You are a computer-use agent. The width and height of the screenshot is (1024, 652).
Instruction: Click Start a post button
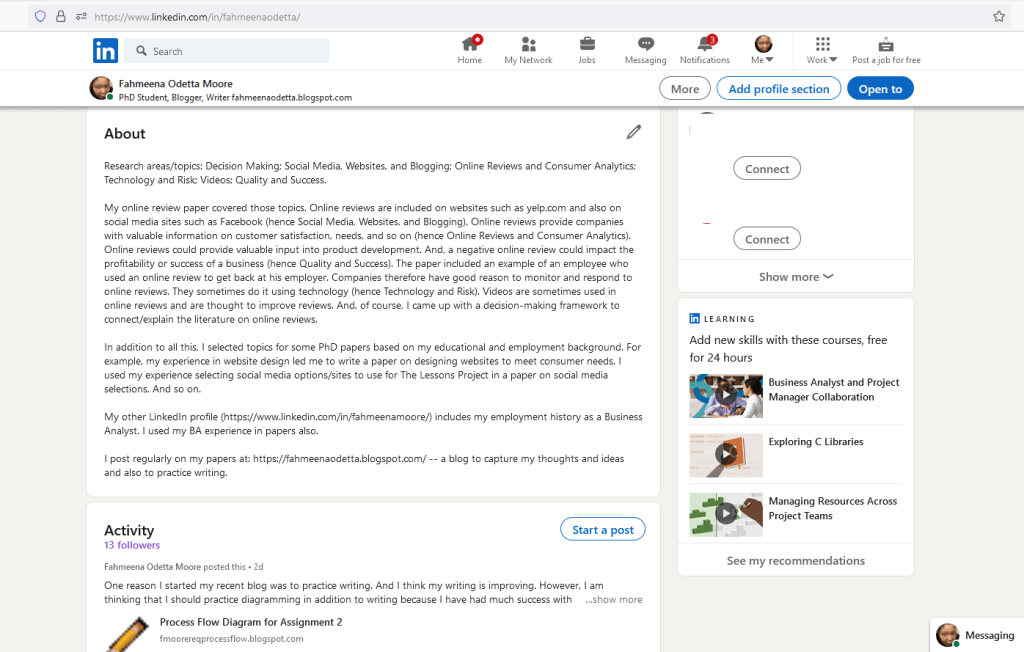pos(602,530)
